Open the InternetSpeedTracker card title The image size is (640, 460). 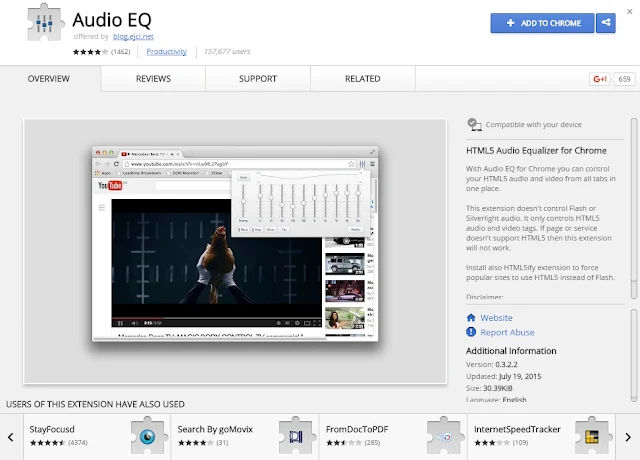(x=517, y=429)
